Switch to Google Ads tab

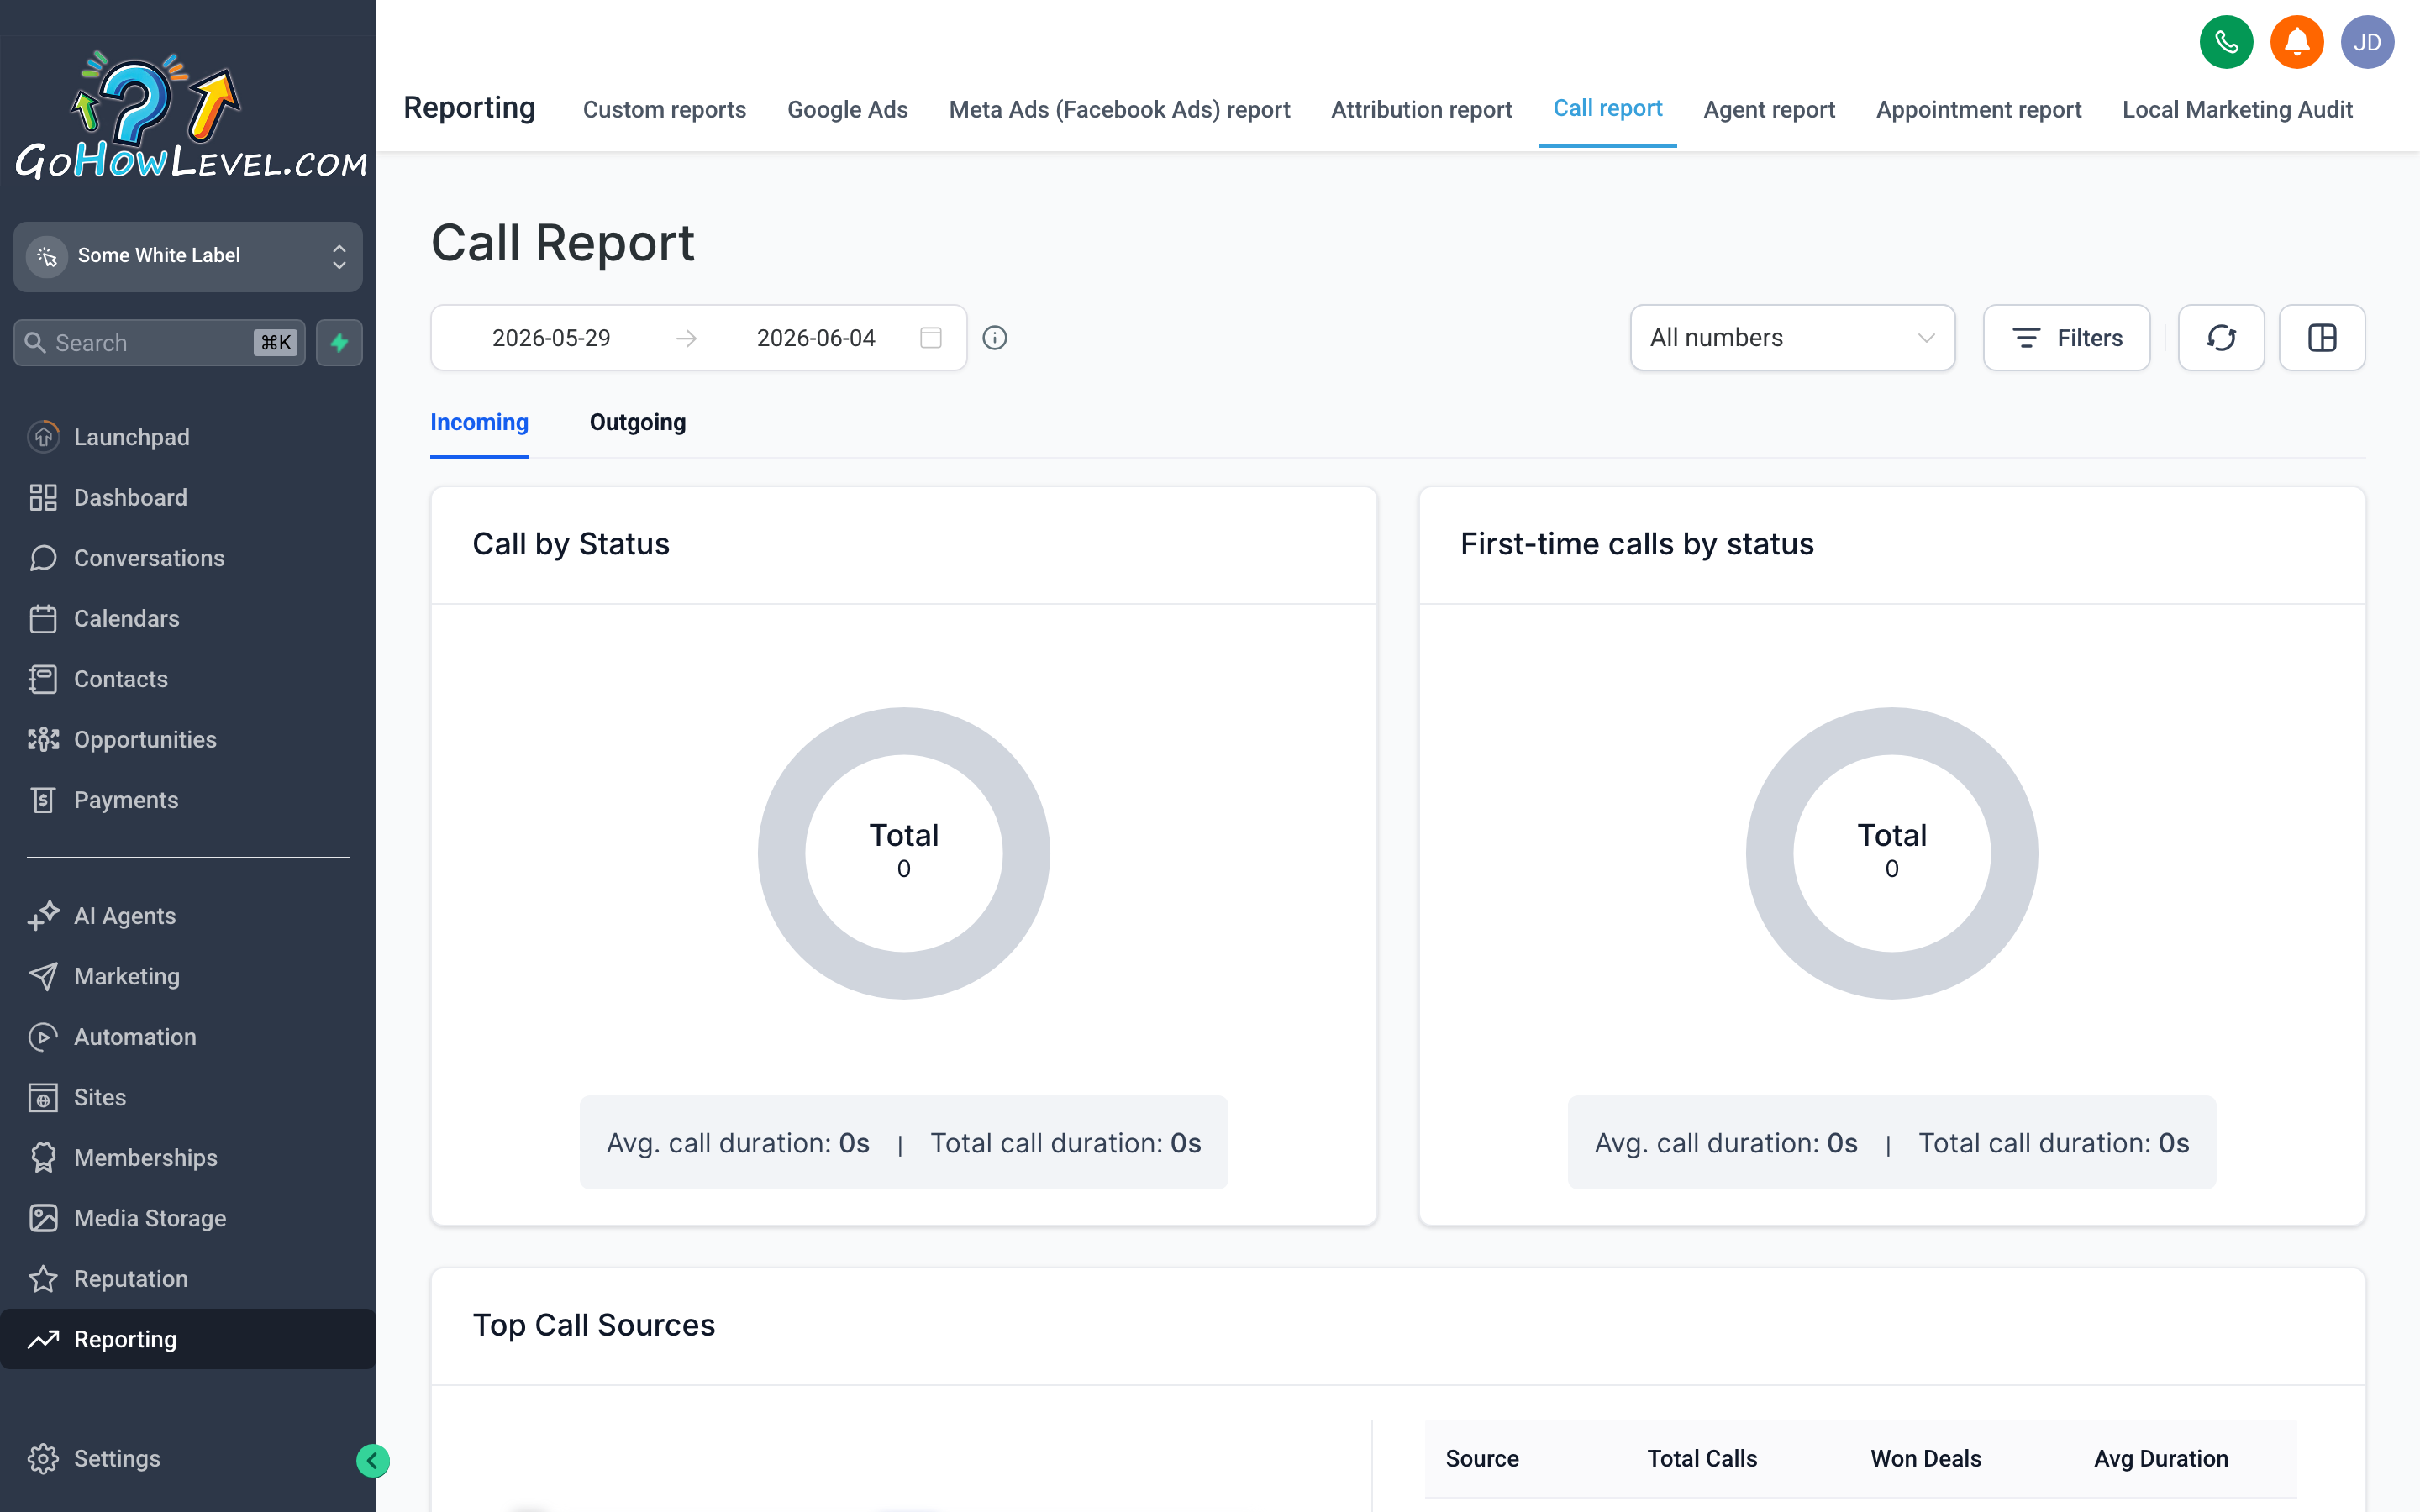coord(847,109)
